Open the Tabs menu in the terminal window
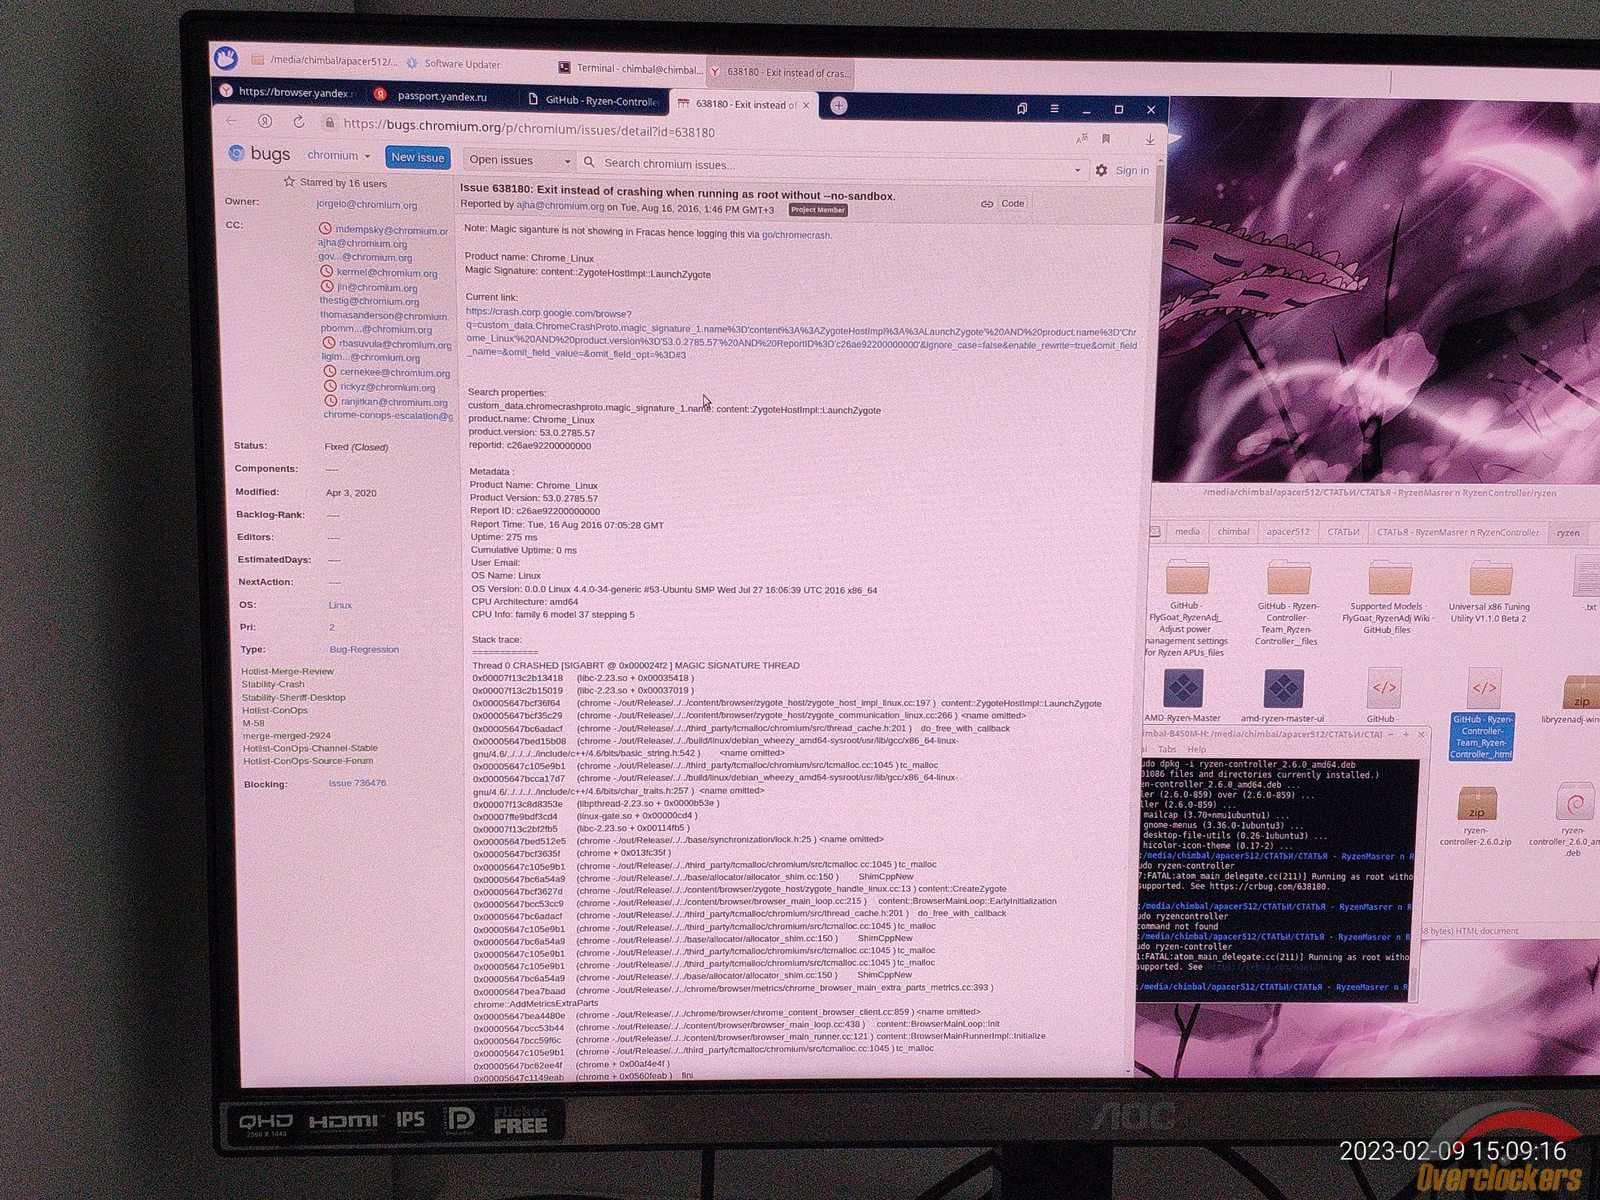Screen dimensions: 1600x1200 1167,749
